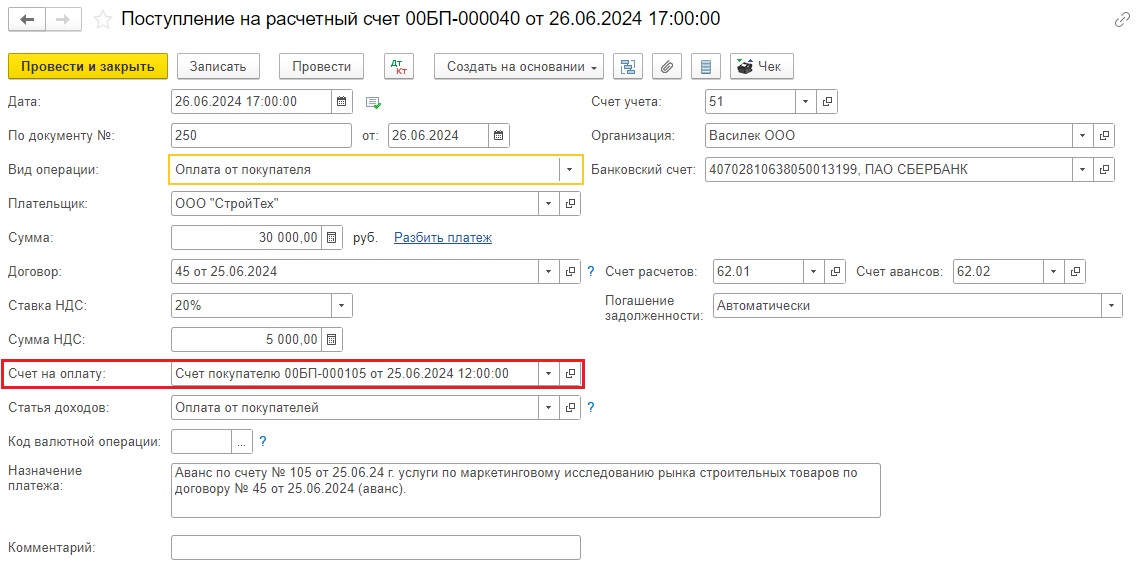This screenshot has width=1140, height=565.
Task: Open Счет авансов 62.02 item form
Action: (x=1075, y=271)
